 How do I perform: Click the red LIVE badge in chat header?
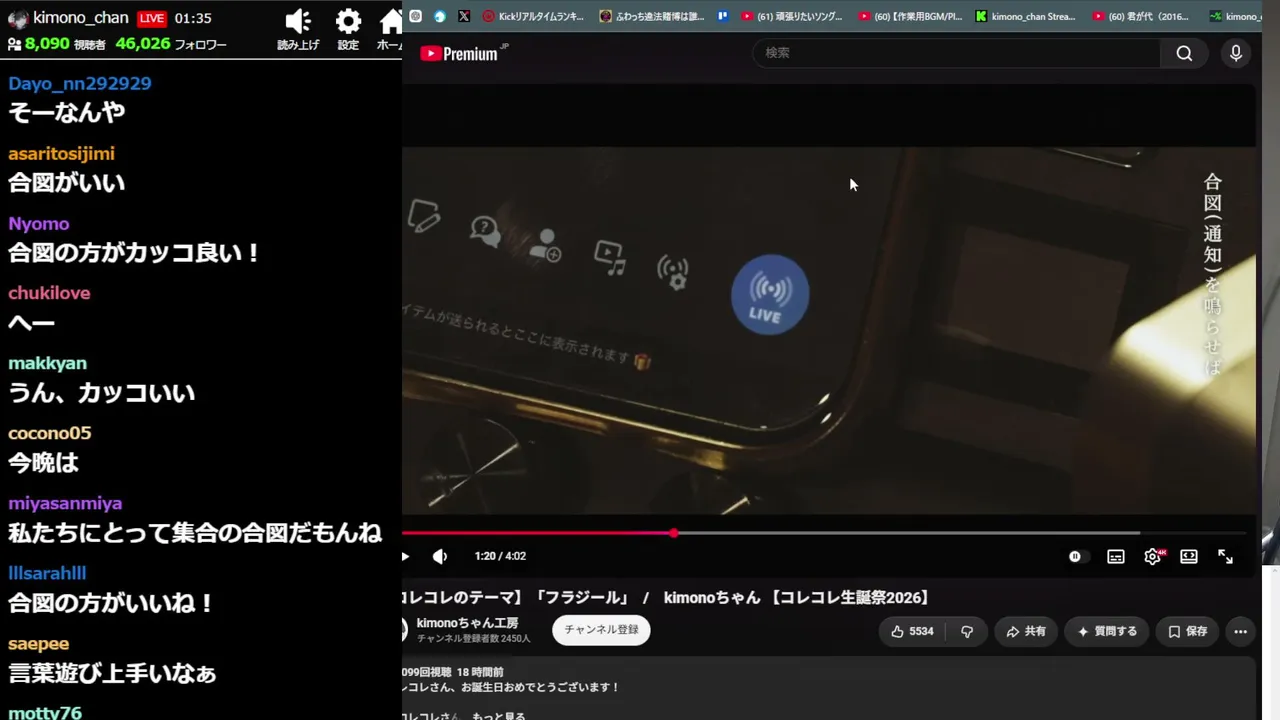point(151,19)
